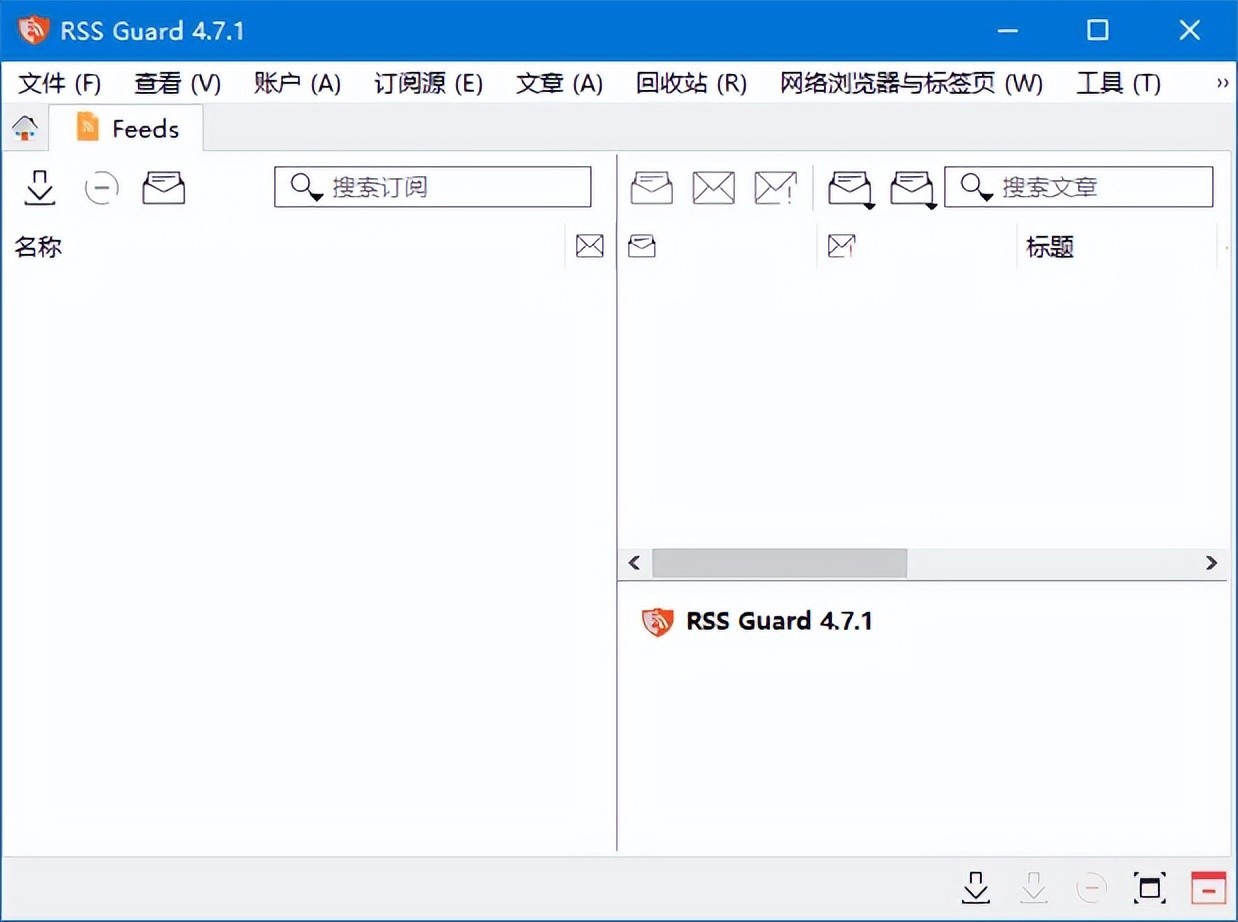The height and width of the screenshot is (922, 1238).
Task: Click the magnifier dropdown in the 搜索文章 box
Action: pyautogui.click(x=976, y=187)
